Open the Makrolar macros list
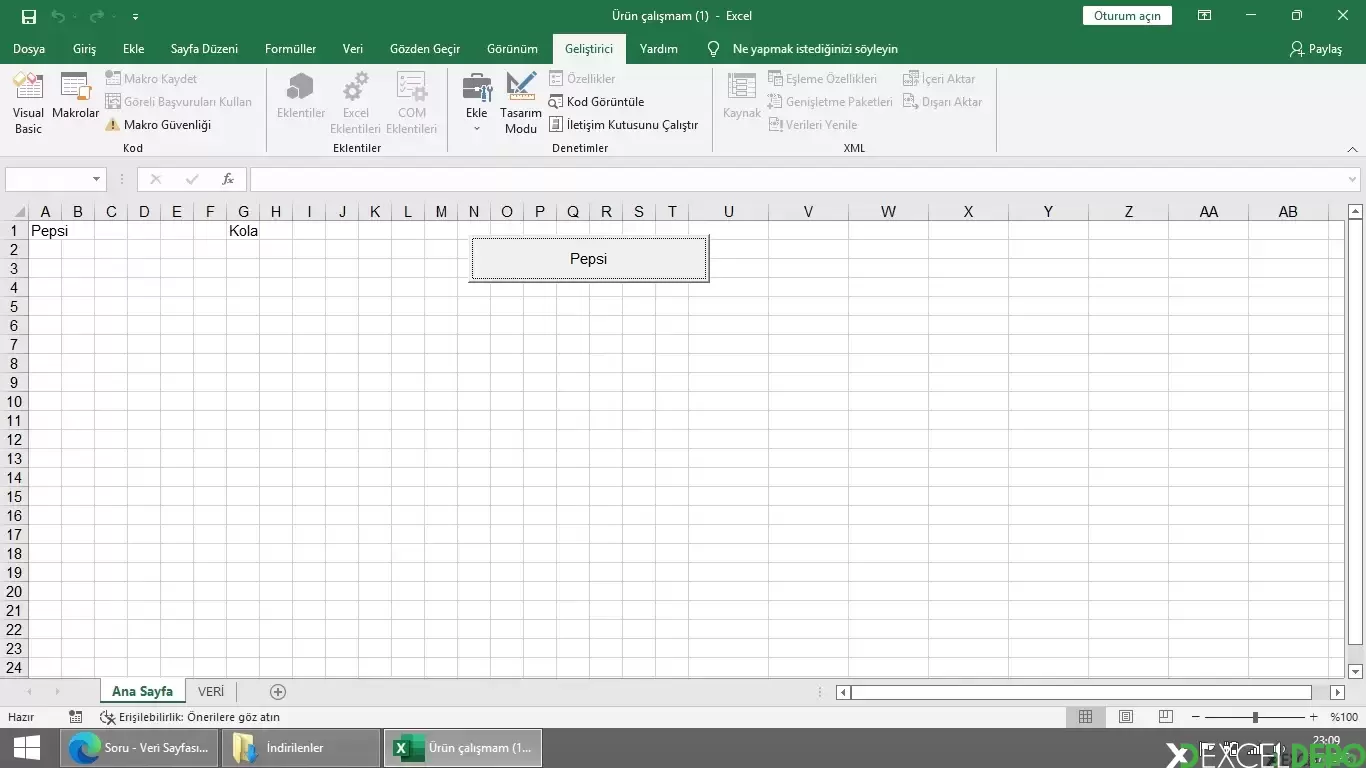This screenshot has width=1366, height=768. [x=76, y=96]
